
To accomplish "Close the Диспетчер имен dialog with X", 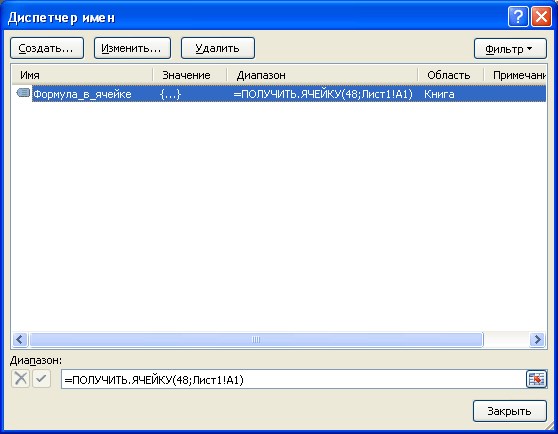I will pos(541,17).
